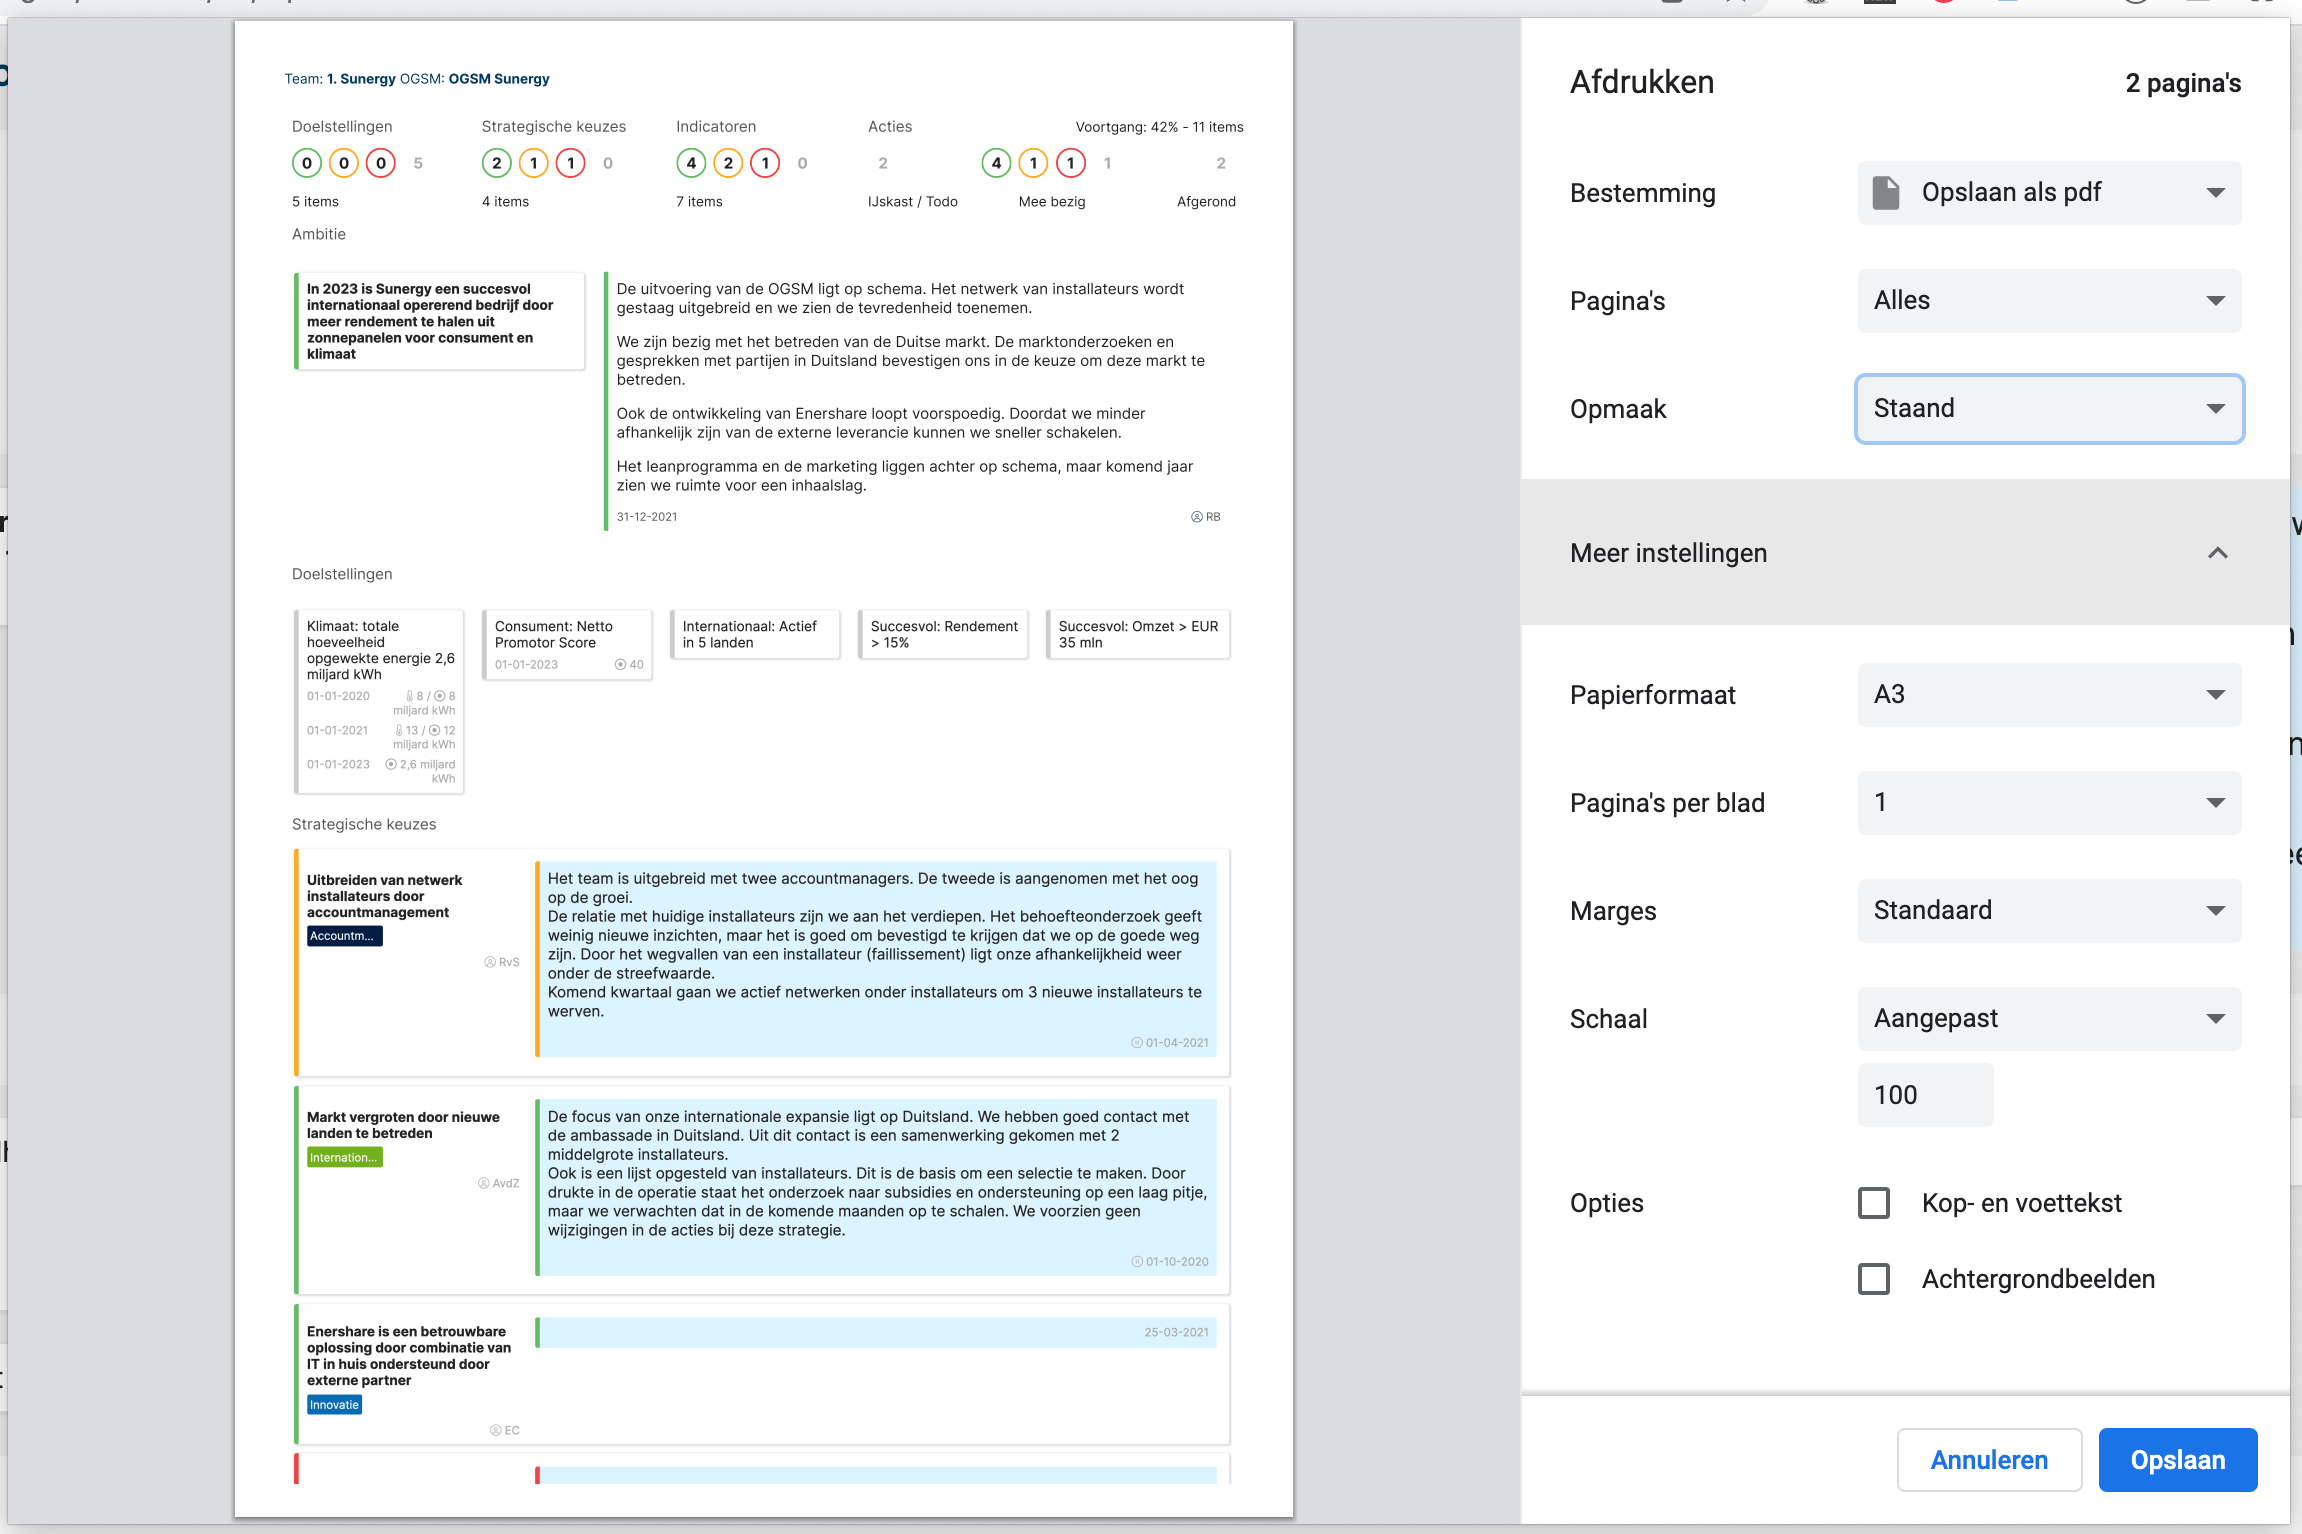Click the green Internation... tag
This screenshot has width=2302, height=1534.
(x=344, y=1157)
